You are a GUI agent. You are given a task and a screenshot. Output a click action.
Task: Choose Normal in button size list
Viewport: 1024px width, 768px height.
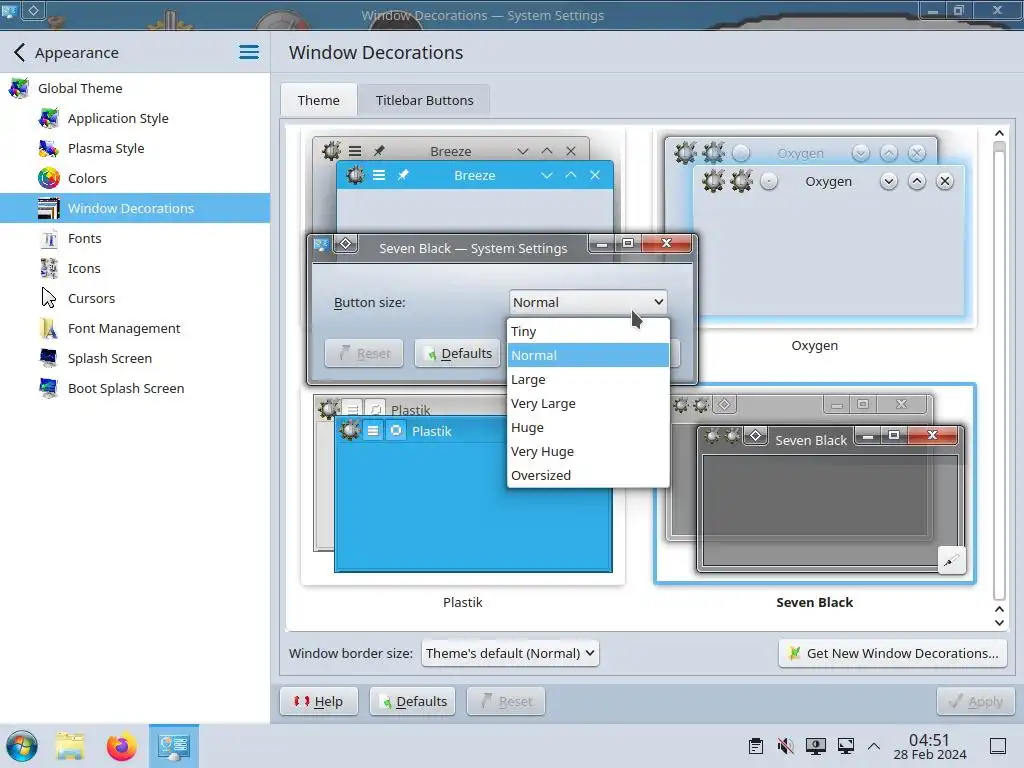pyautogui.click(x=588, y=355)
